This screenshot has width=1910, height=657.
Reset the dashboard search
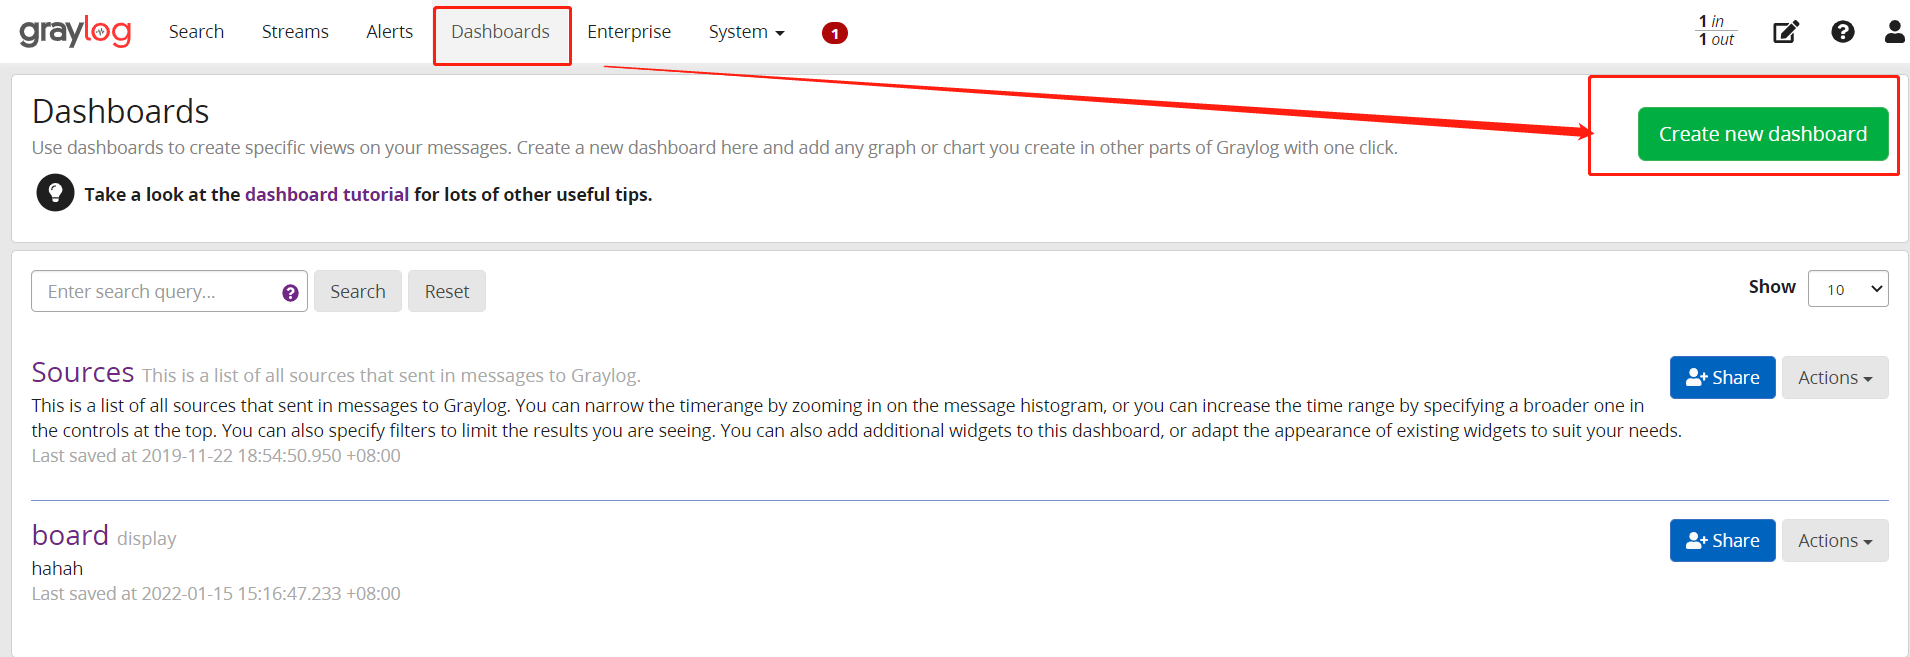447,291
